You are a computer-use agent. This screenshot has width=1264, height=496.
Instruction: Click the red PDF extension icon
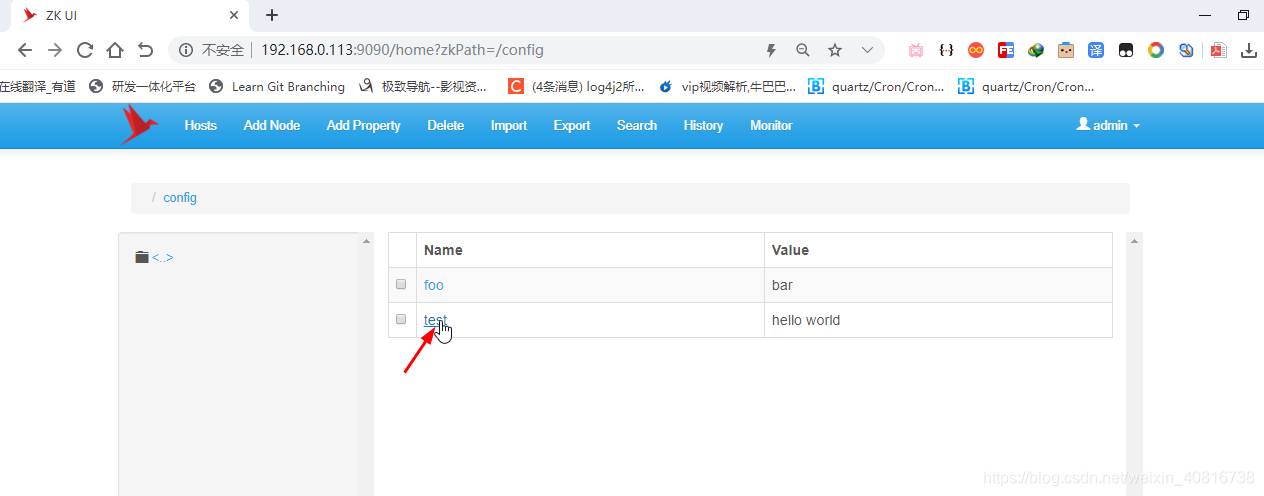1218,50
